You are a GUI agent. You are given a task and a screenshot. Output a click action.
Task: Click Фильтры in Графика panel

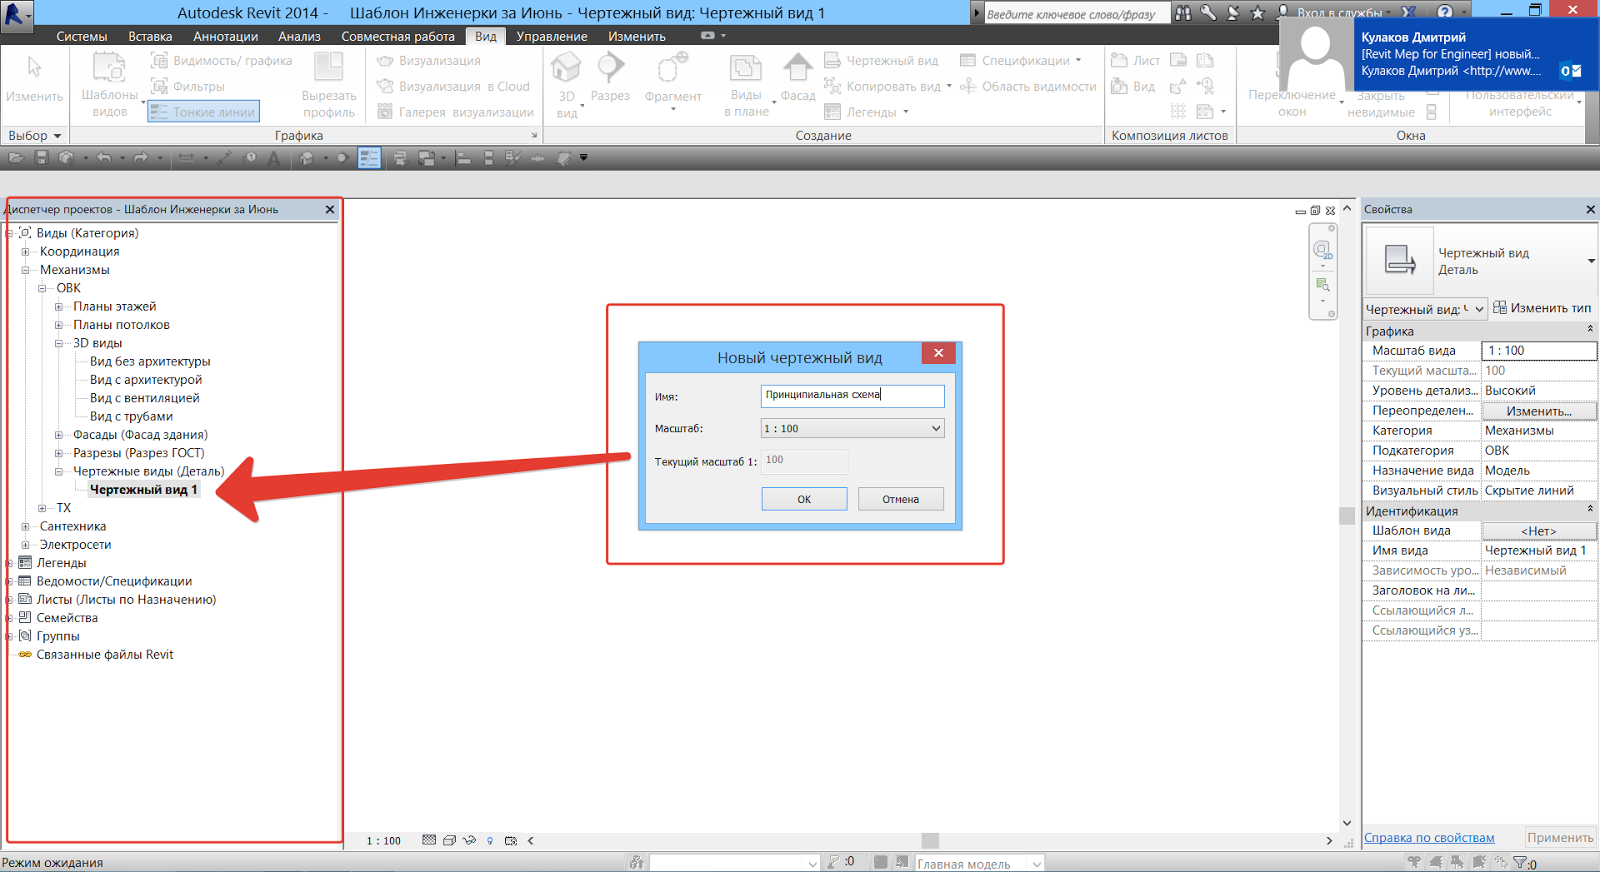click(x=188, y=87)
